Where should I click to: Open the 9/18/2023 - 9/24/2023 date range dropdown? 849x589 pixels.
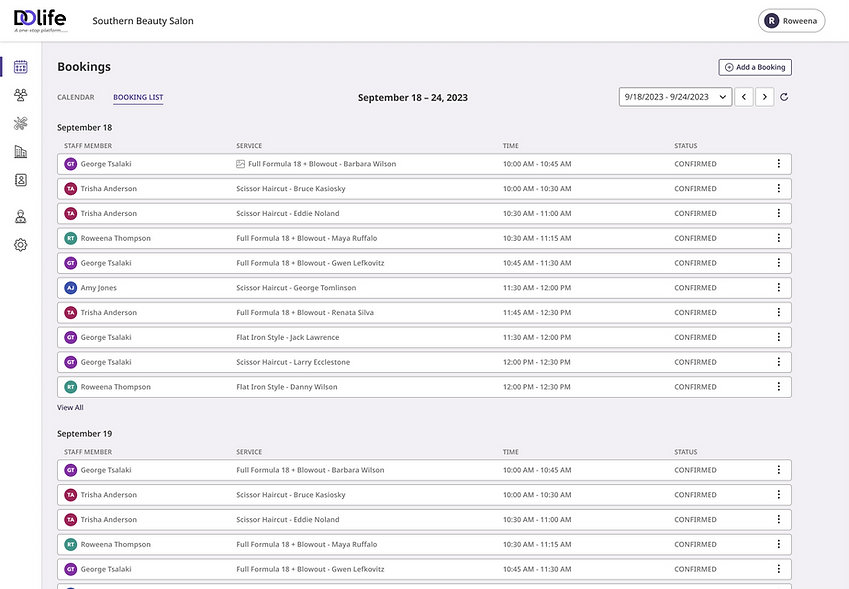click(677, 96)
